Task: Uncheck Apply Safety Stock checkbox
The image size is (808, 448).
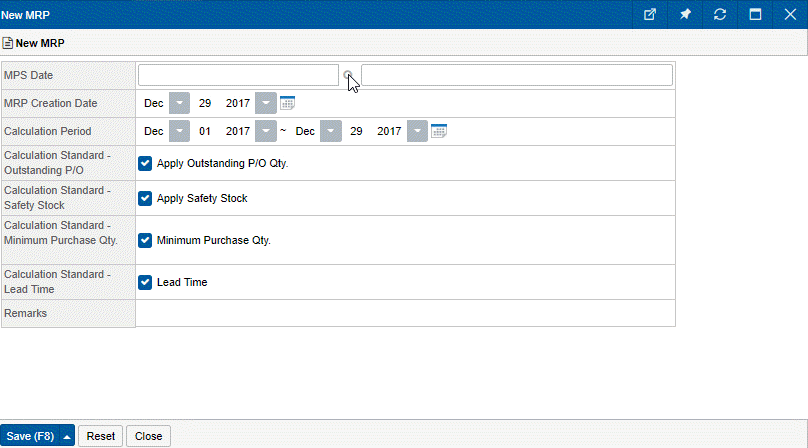Action: click(145, 198)
